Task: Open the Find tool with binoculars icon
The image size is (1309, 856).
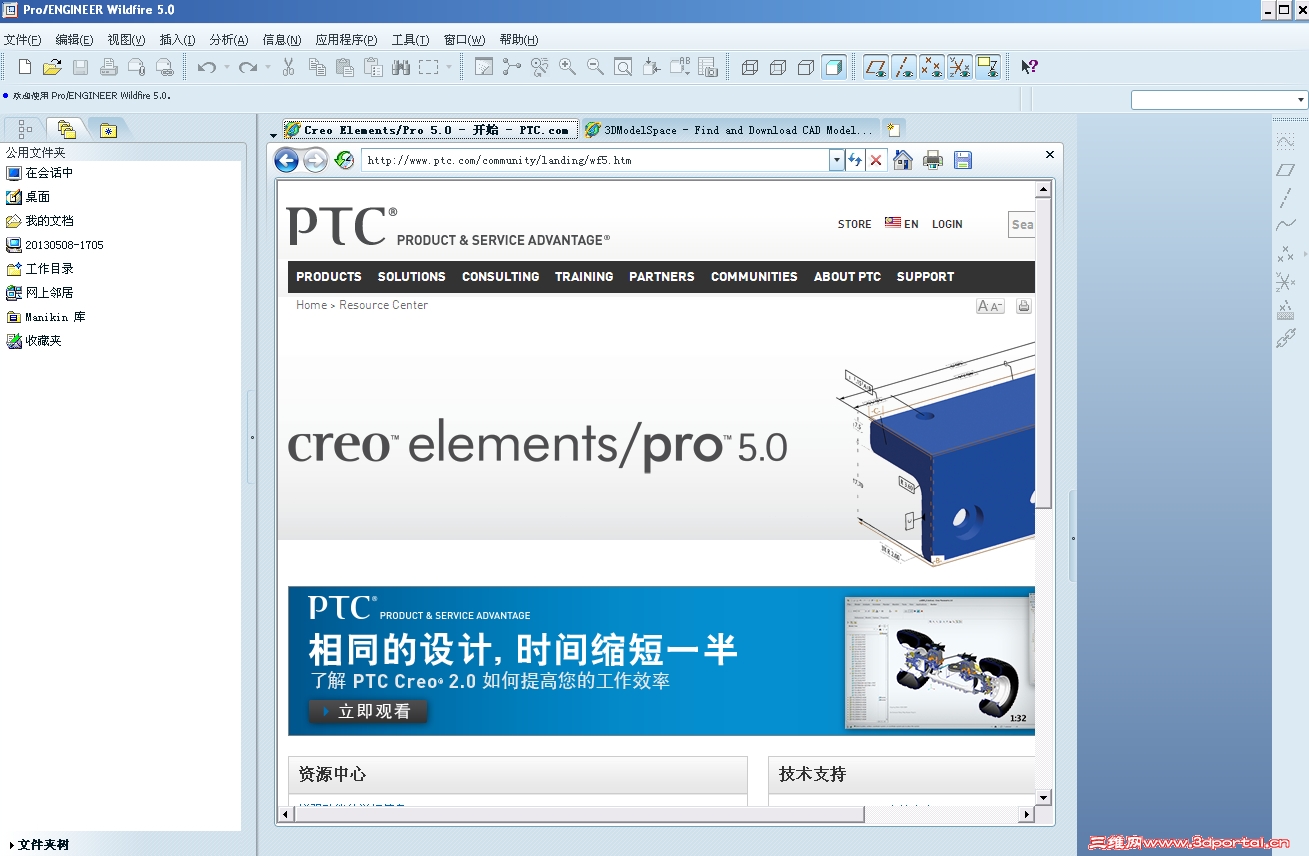Action: click(401, 67)
